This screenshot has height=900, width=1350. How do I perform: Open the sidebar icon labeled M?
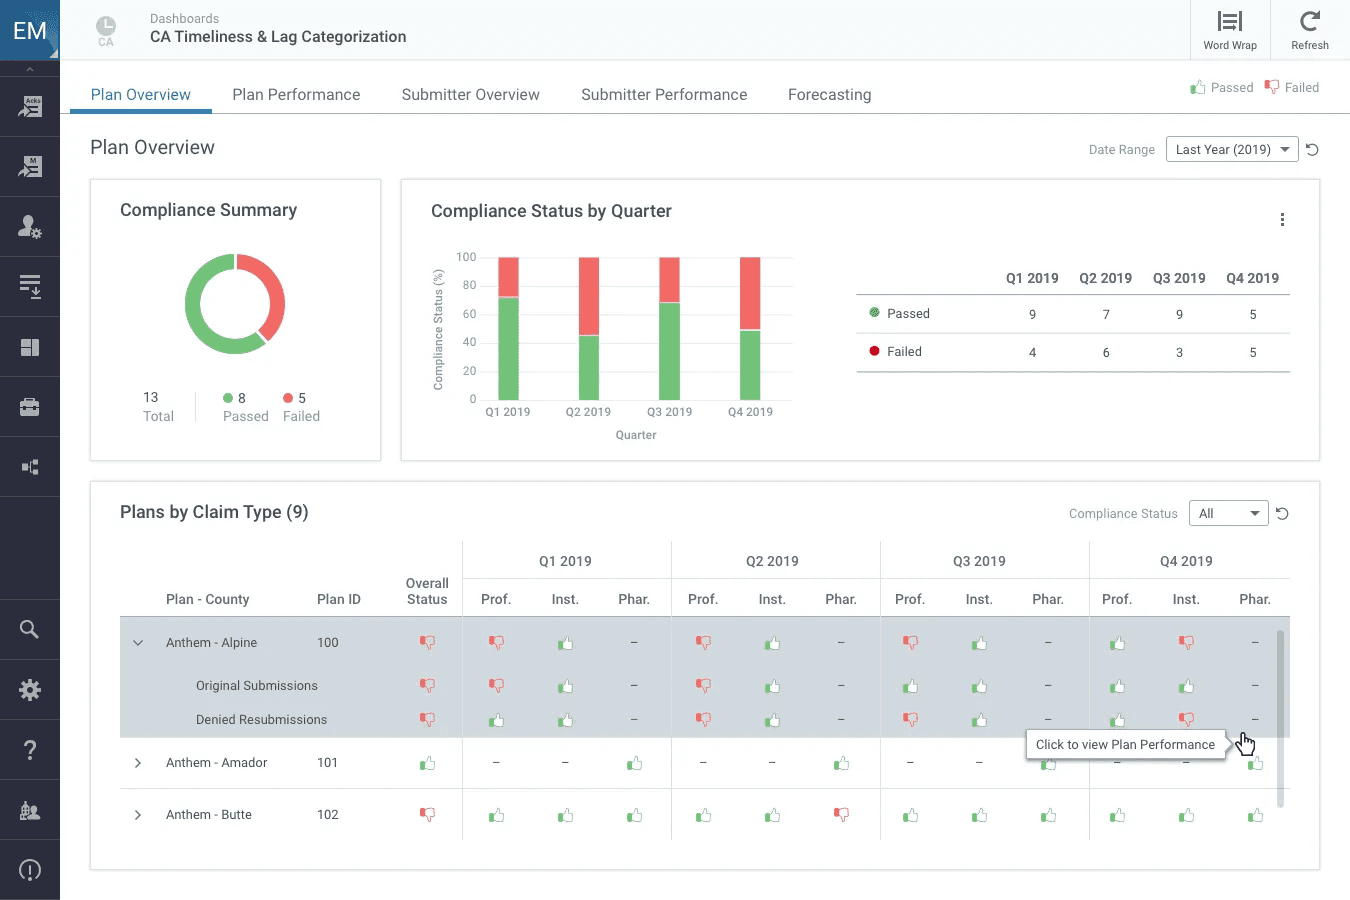click(x=30, y=167)
